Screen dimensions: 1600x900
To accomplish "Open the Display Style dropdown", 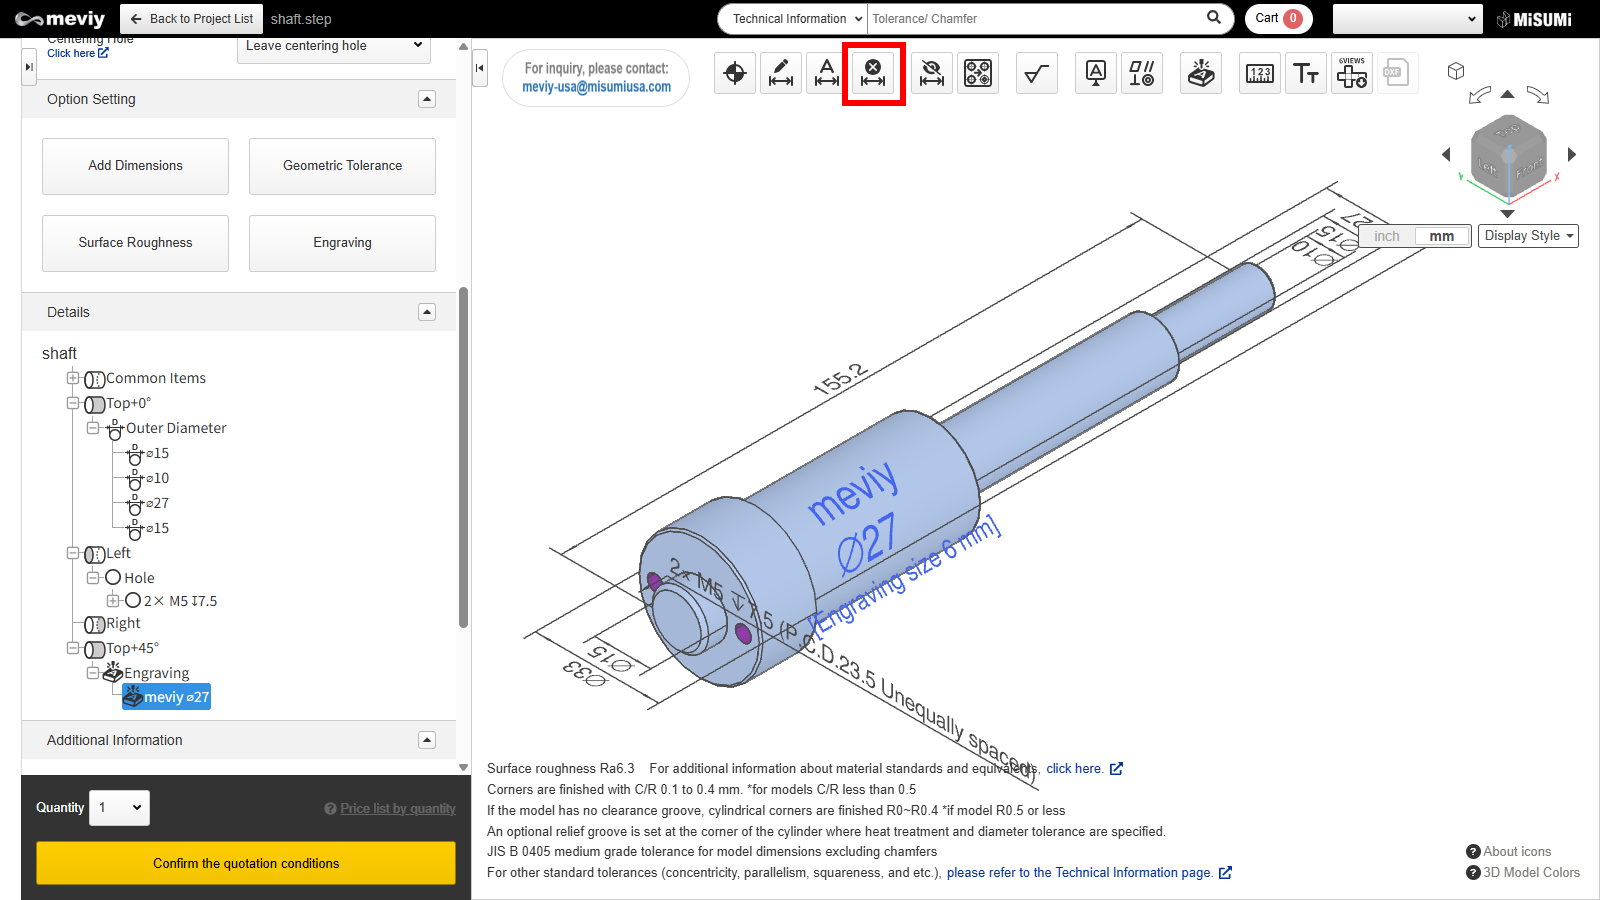I will point(1528,236).
